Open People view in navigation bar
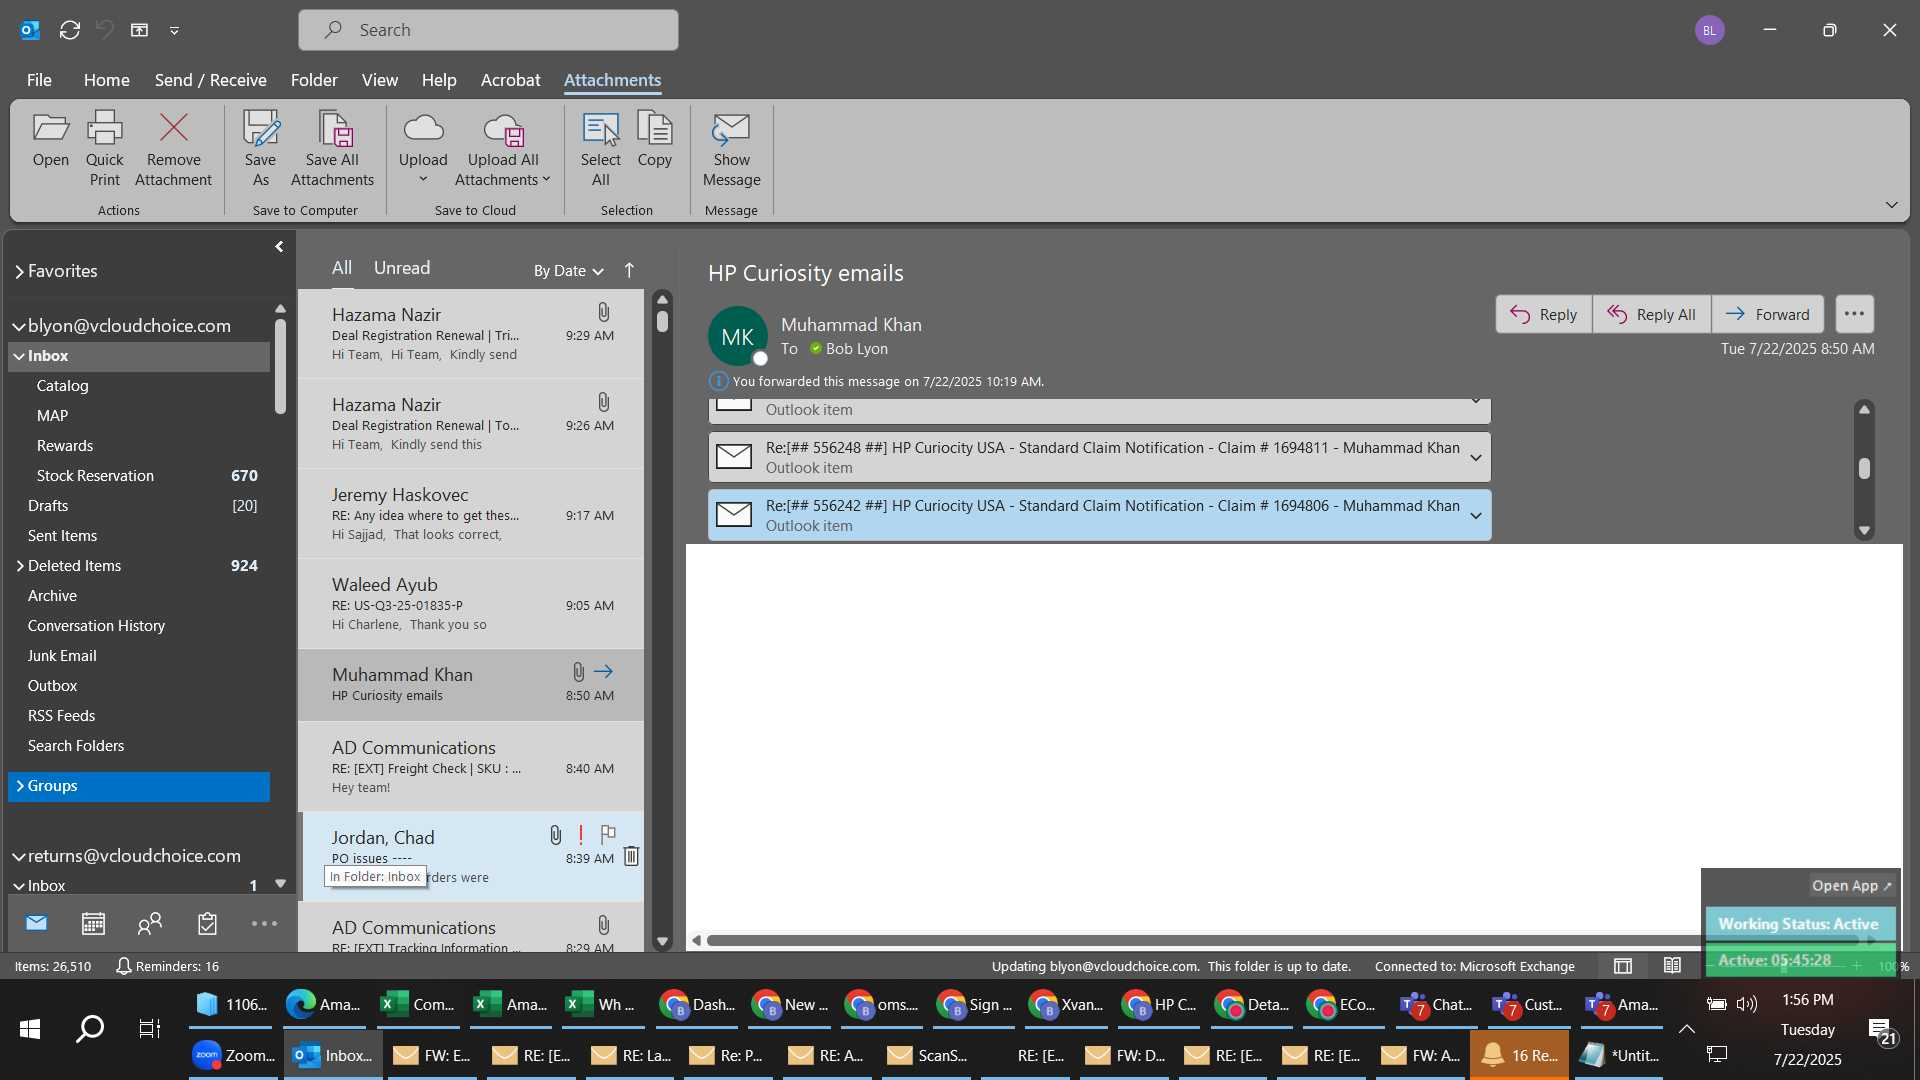1920x1080 pixels. pyautogui.click(x=150, y=923)
